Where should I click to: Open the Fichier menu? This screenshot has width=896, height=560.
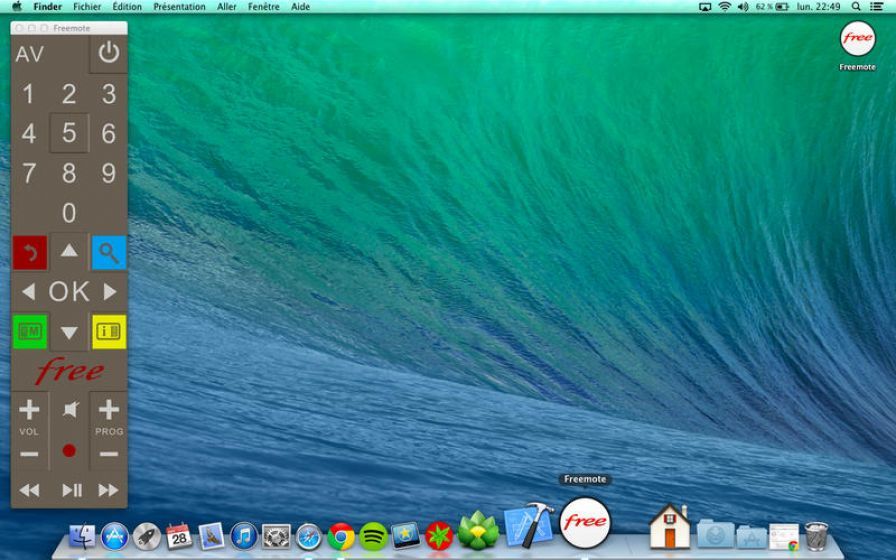[x=87, y=6]
